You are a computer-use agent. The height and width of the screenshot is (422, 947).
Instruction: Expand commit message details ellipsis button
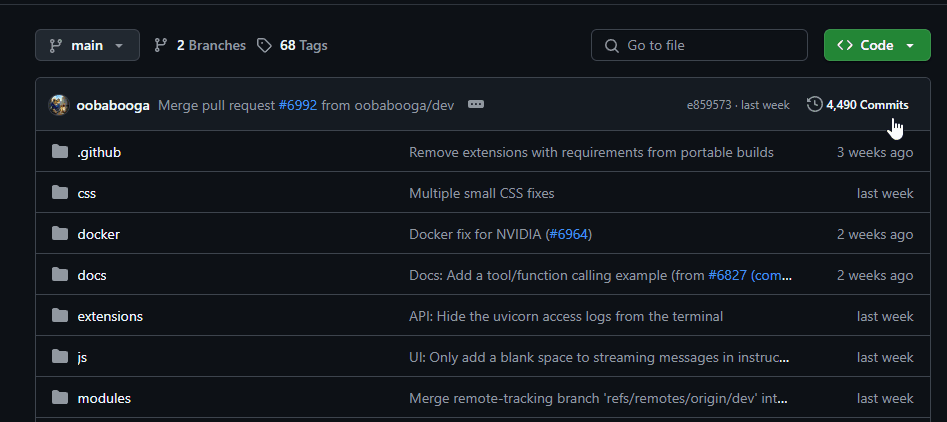(476, 104)
